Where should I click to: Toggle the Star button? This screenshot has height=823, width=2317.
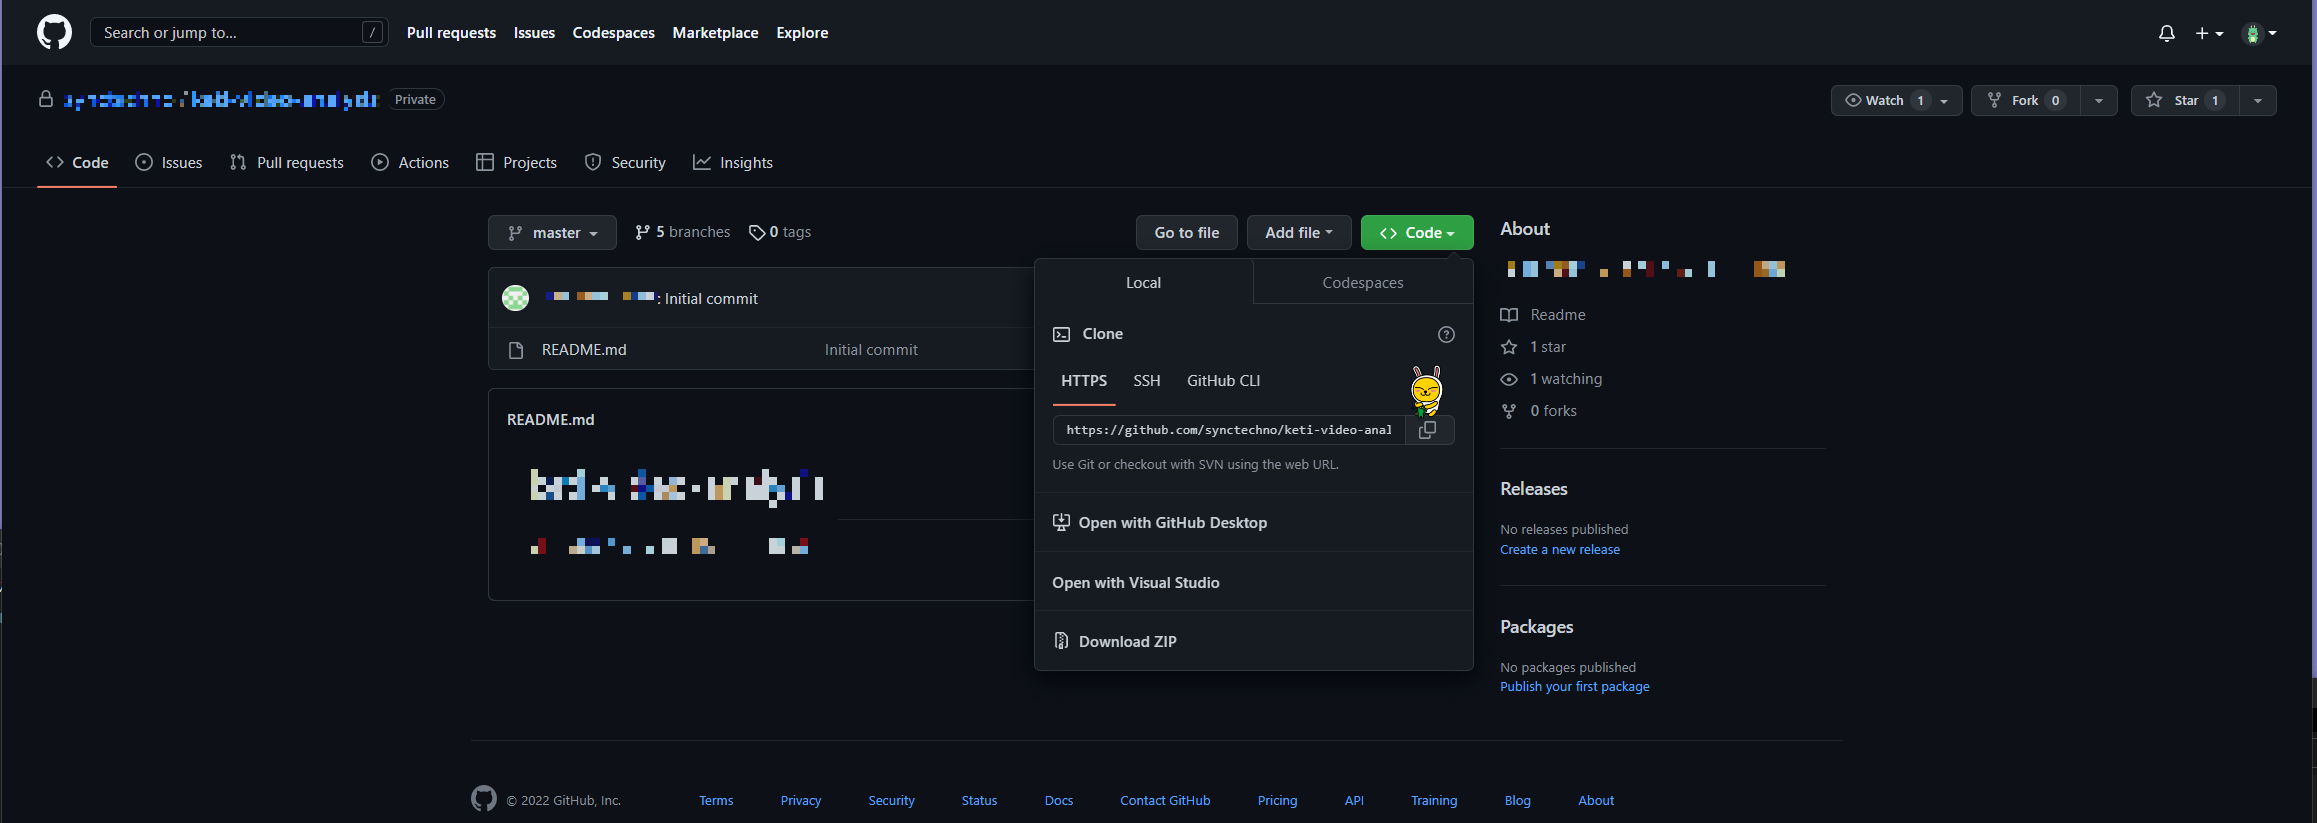coord(2185,100)
